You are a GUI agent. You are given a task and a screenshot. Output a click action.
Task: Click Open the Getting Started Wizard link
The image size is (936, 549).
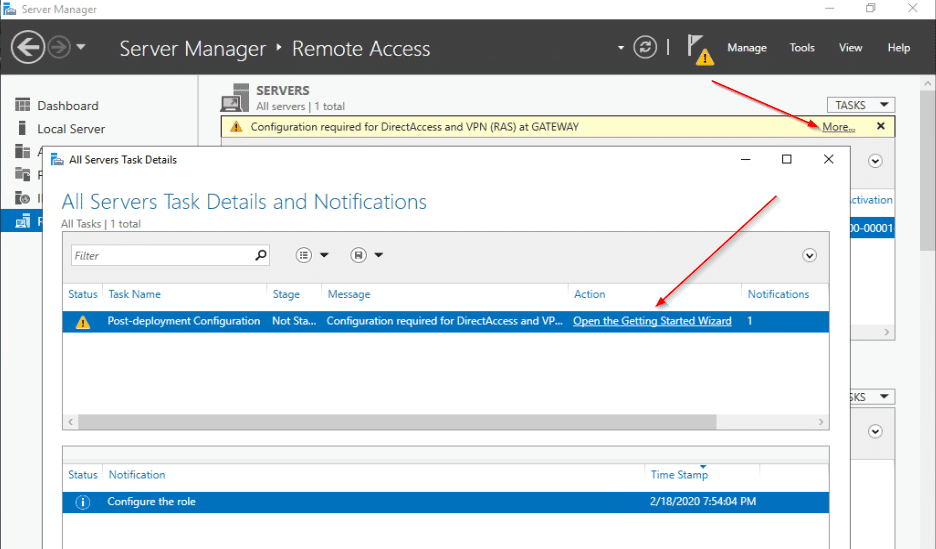652,321
